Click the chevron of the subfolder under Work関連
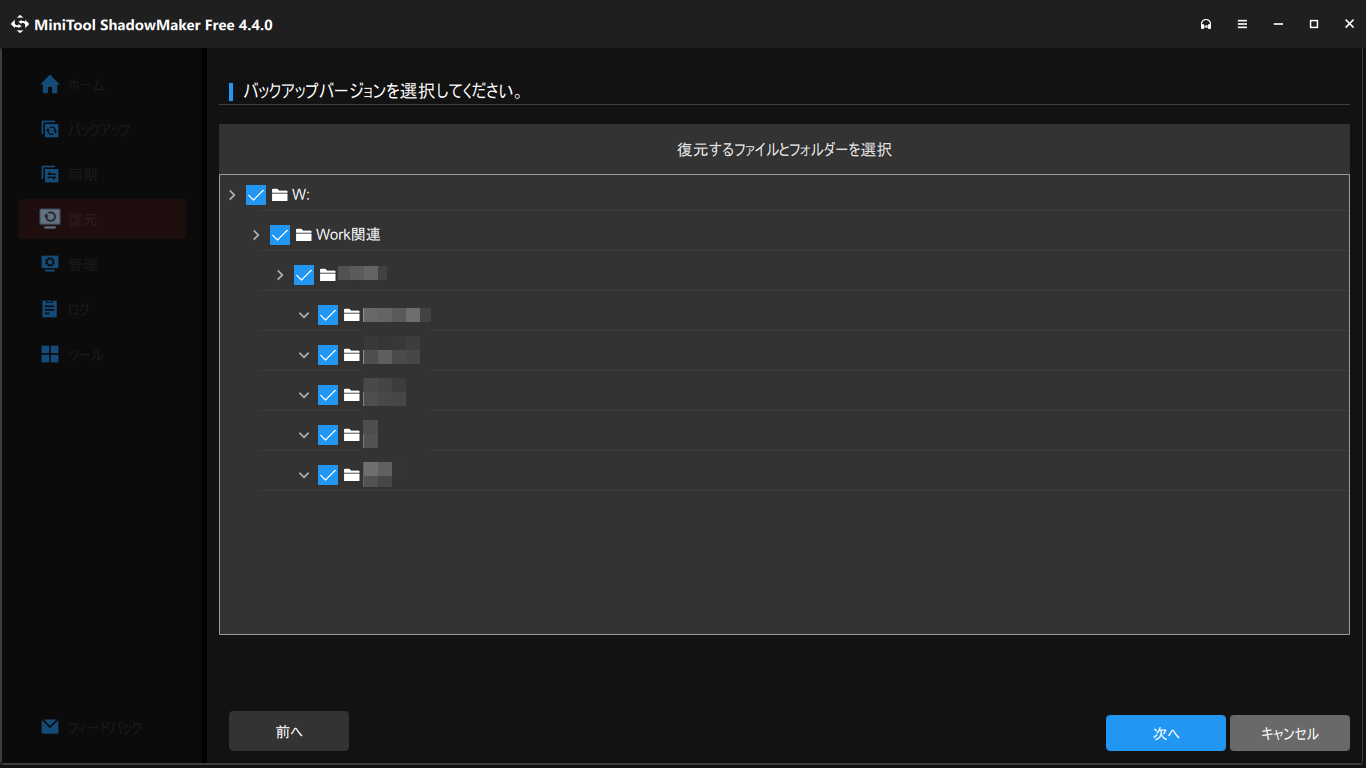Viewport: 1366px width, 768px height. tap(280, 275)
